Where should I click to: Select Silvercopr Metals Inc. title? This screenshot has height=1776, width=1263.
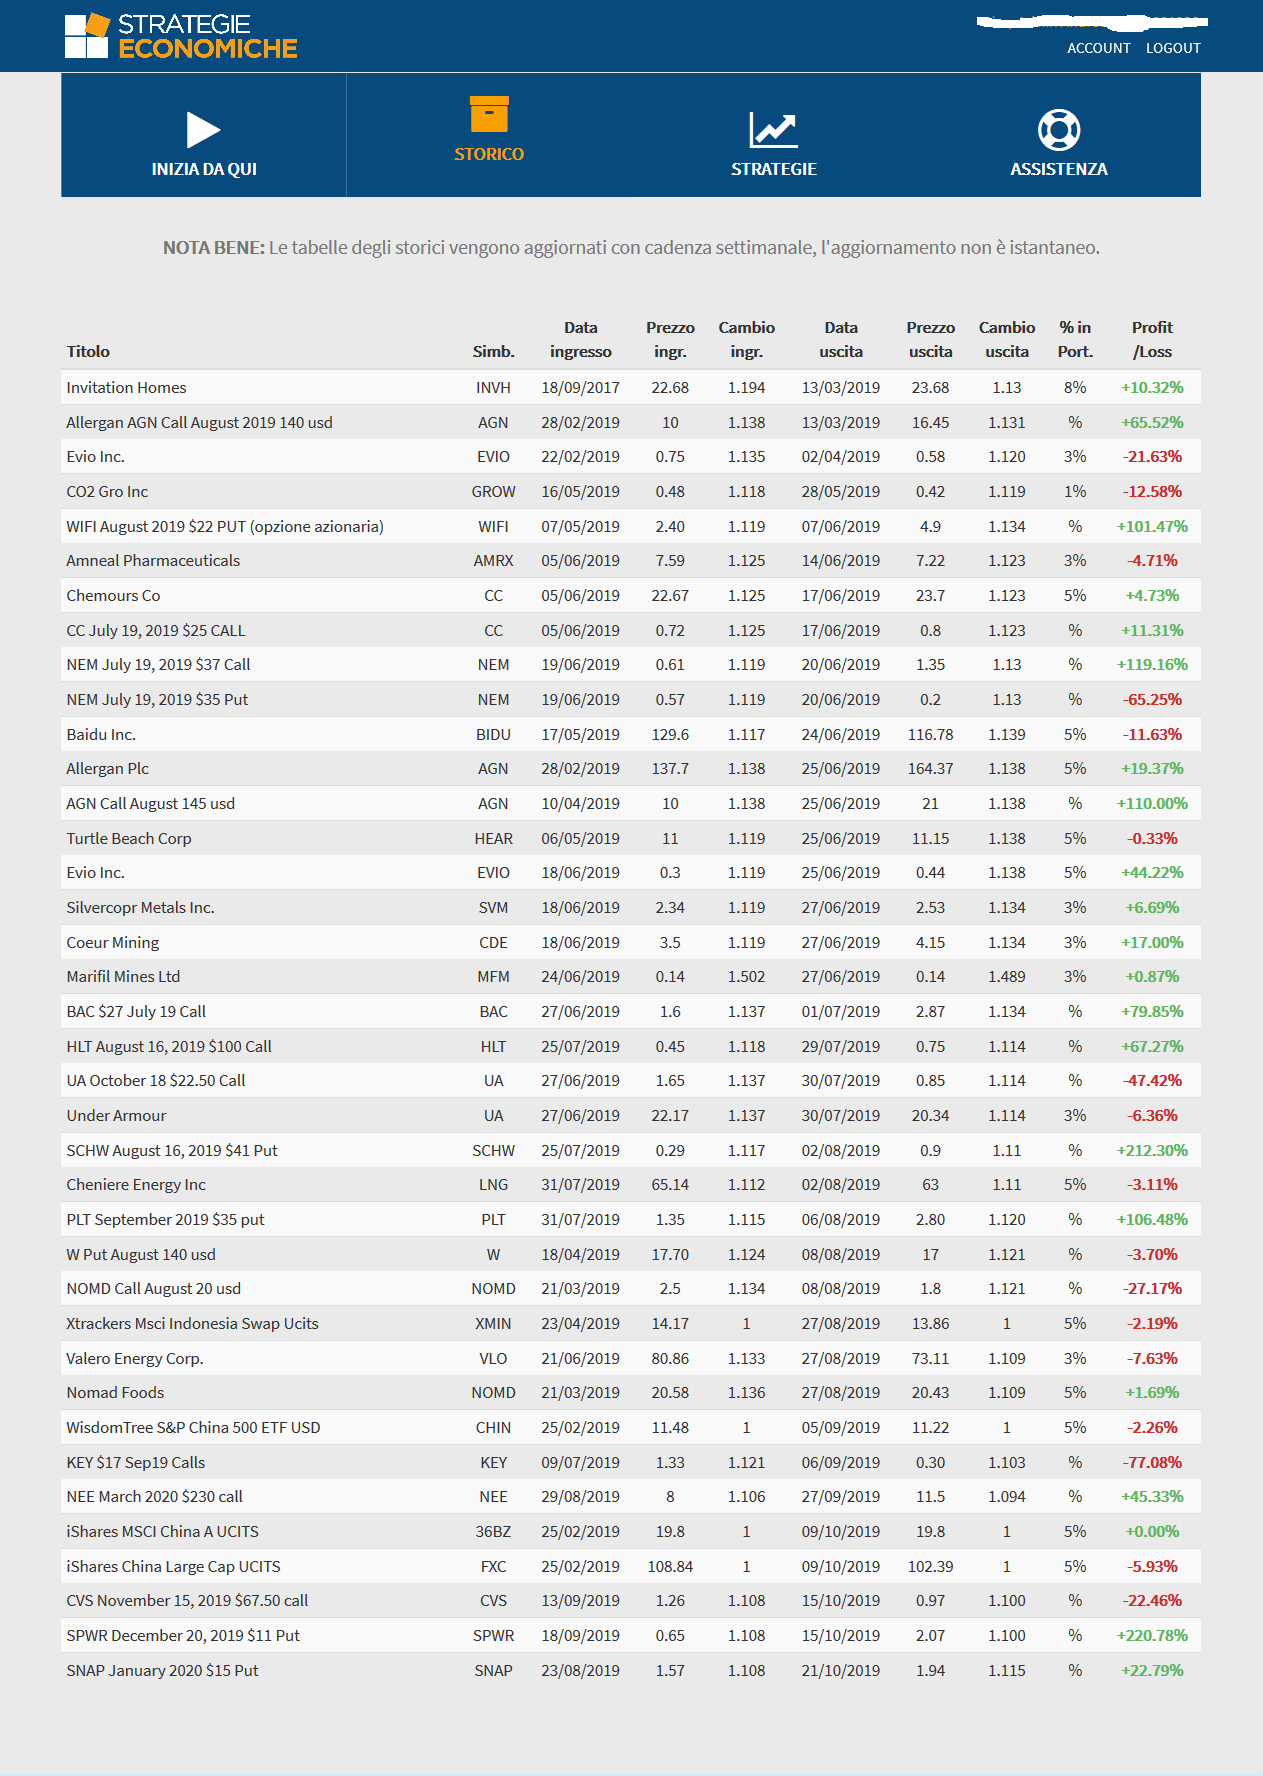click(140, 907)
